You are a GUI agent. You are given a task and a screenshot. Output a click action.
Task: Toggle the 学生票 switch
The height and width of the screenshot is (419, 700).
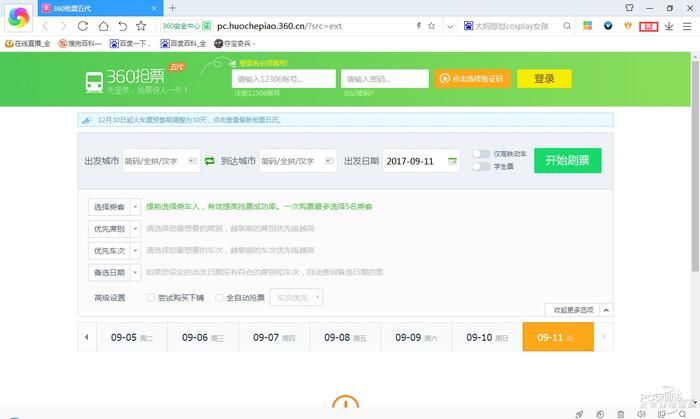coord(481,166)
